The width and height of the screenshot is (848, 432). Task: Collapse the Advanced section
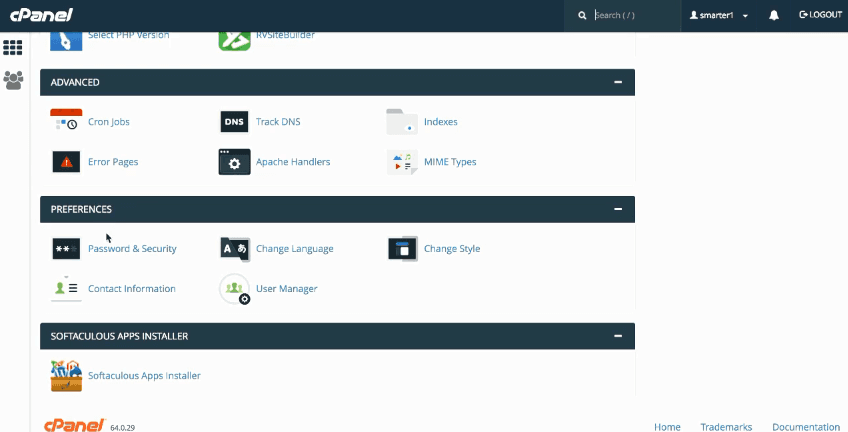click(x=618, y=82)
